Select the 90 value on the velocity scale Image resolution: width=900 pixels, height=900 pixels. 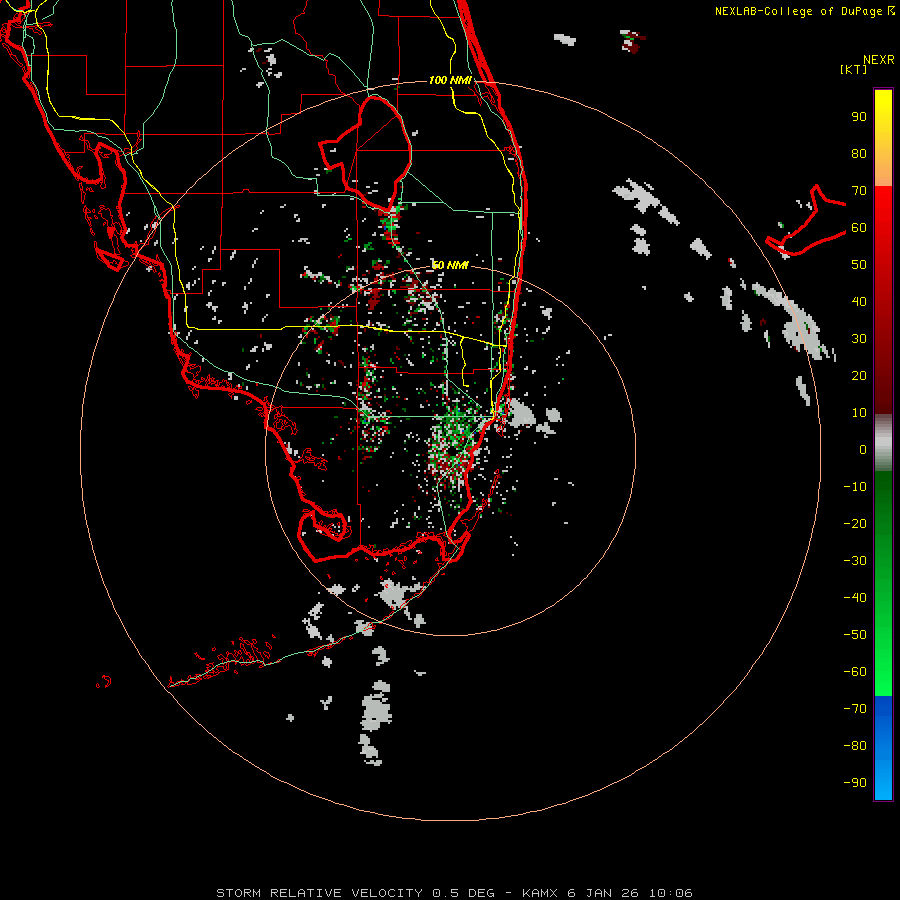pyautogui.click(x=859, y=117)
